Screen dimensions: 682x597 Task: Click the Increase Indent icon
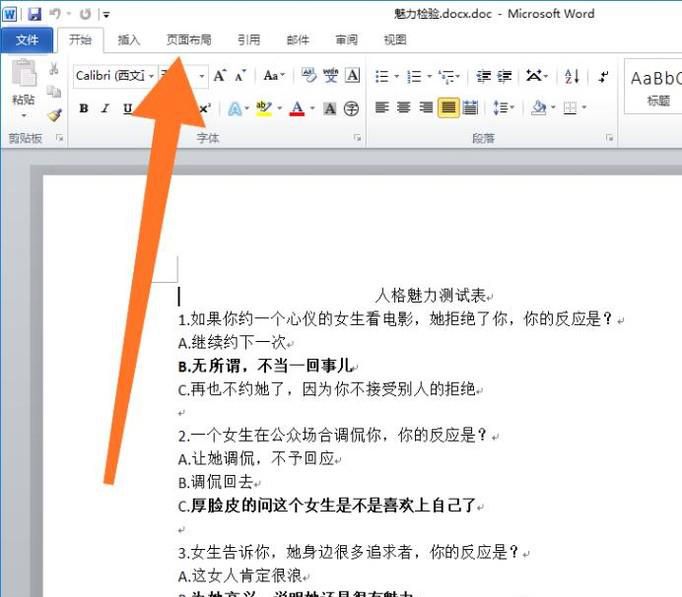click(505, 77)
